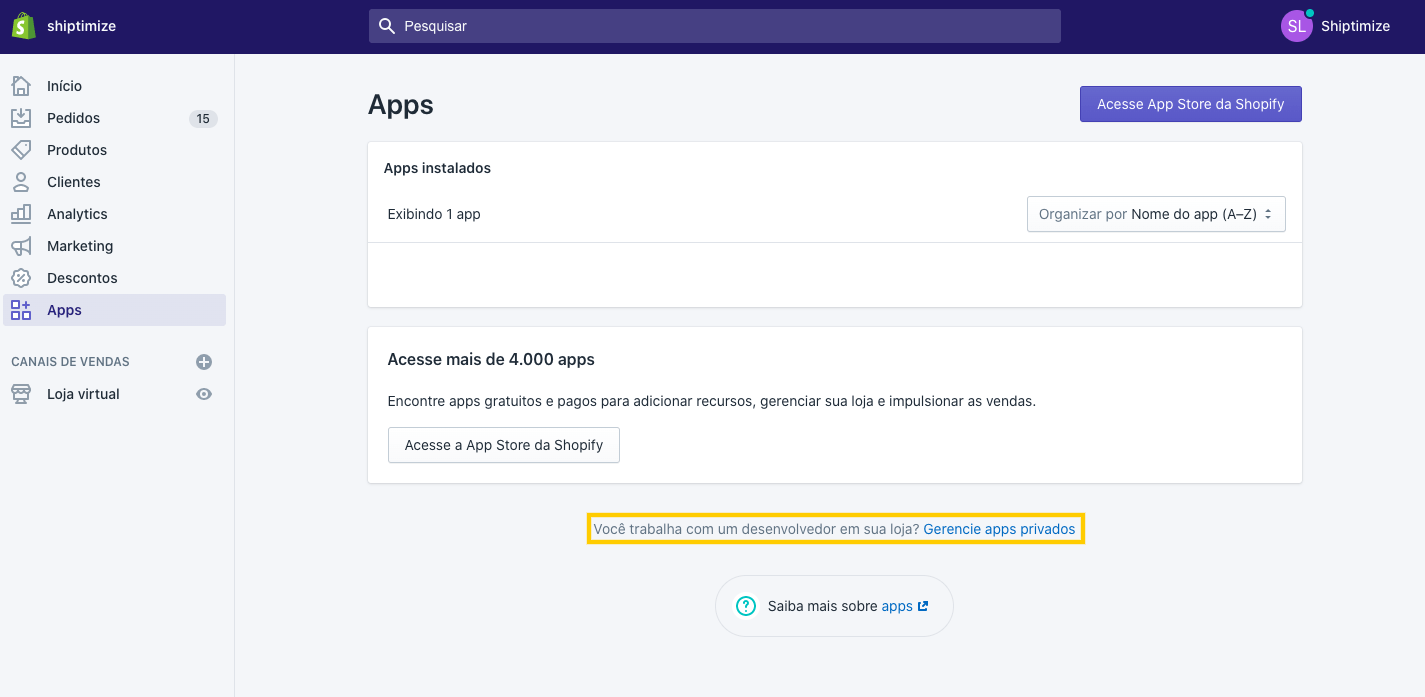This screenshot has height=697, width=1425.
Task: Click the Apps page title
Action: click(x=401, y=105)
